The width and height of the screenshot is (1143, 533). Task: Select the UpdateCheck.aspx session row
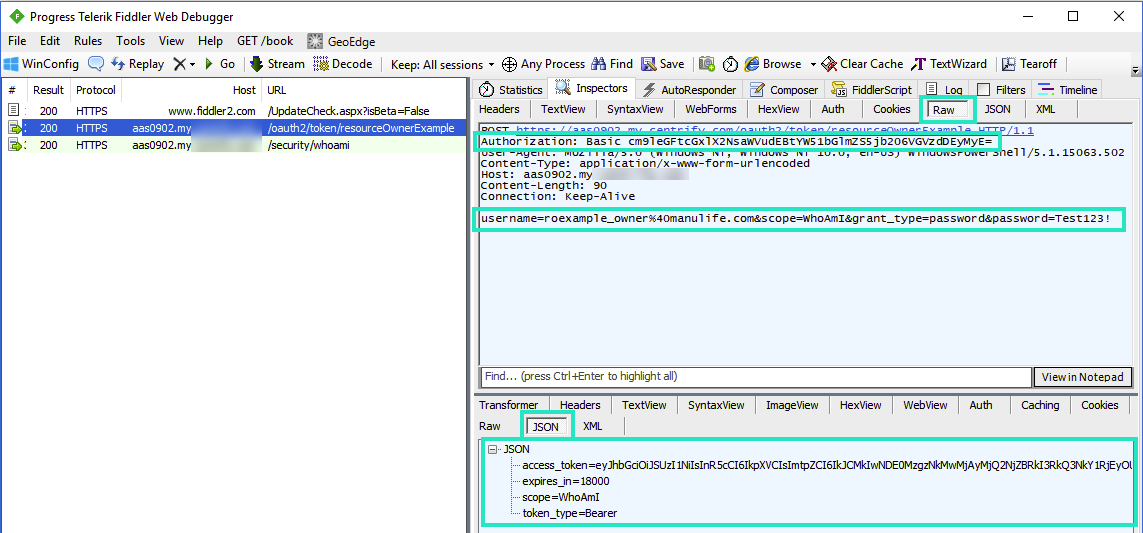233,112
